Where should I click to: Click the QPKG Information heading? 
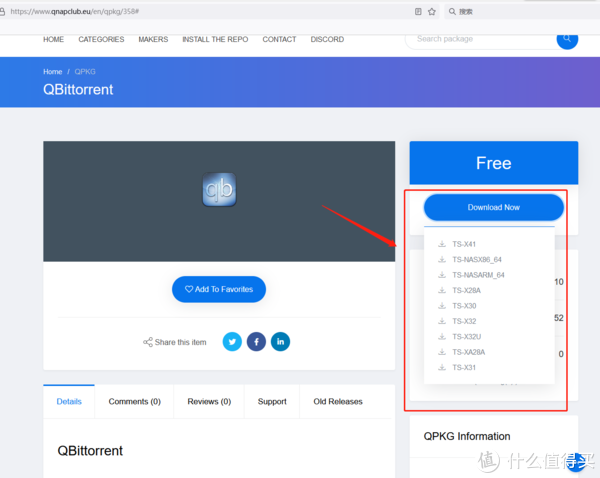(x=467, y=436)
